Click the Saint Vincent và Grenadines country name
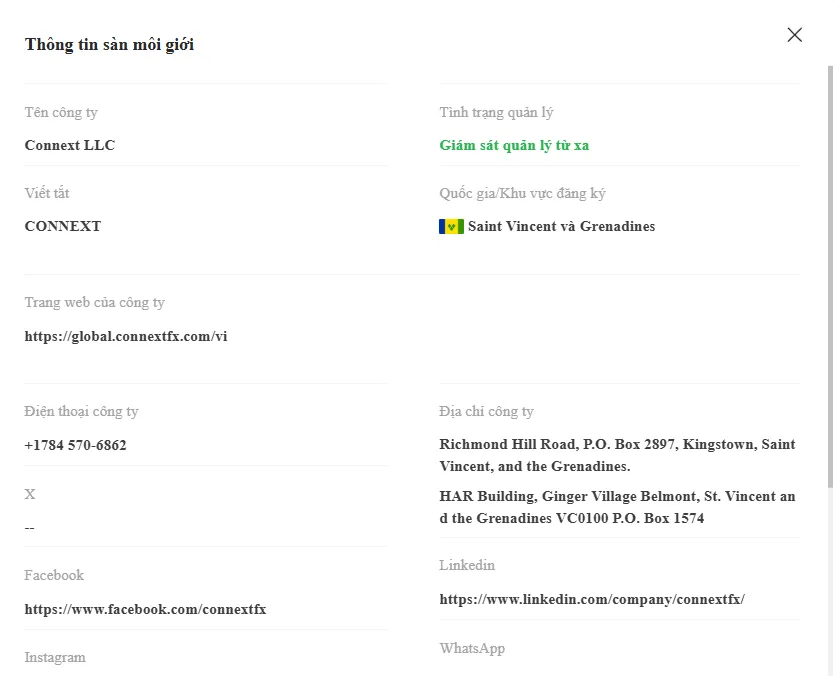Viewport: 833px width, 676px height. tap(561, 226)
